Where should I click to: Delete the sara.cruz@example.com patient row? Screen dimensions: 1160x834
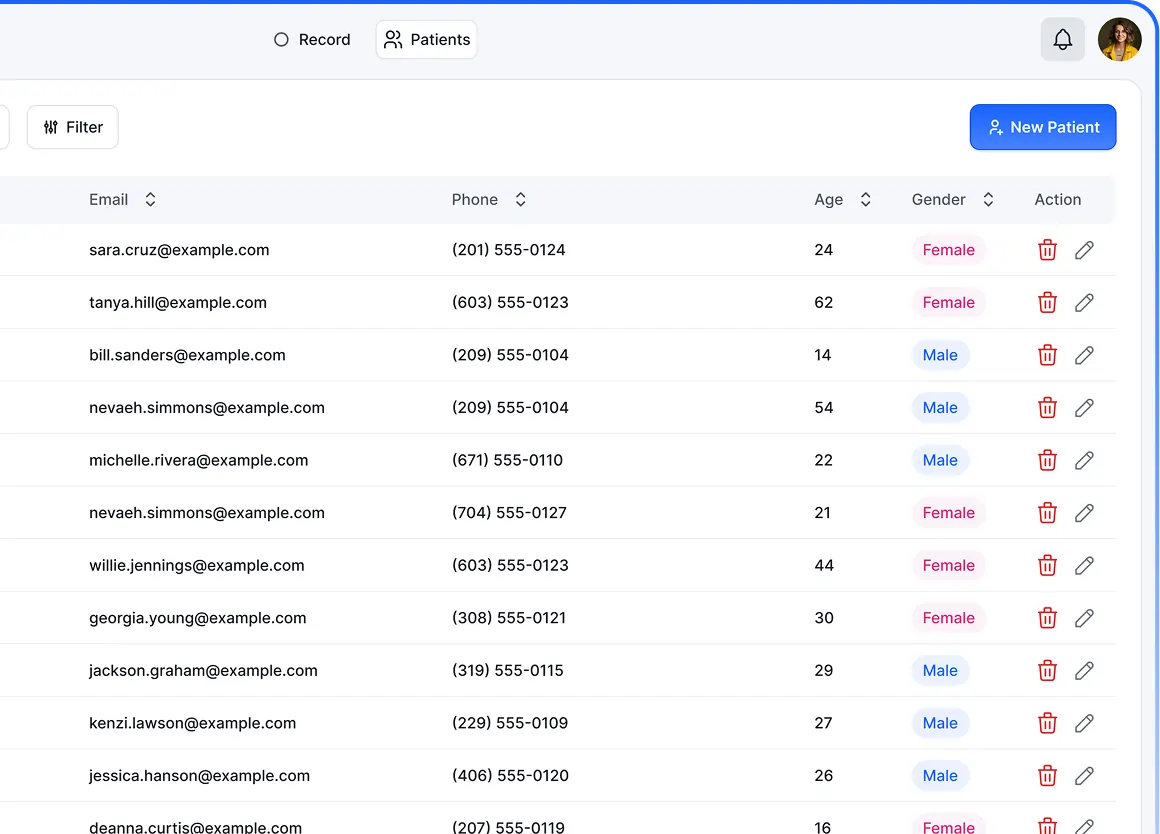coord(1047,250)
